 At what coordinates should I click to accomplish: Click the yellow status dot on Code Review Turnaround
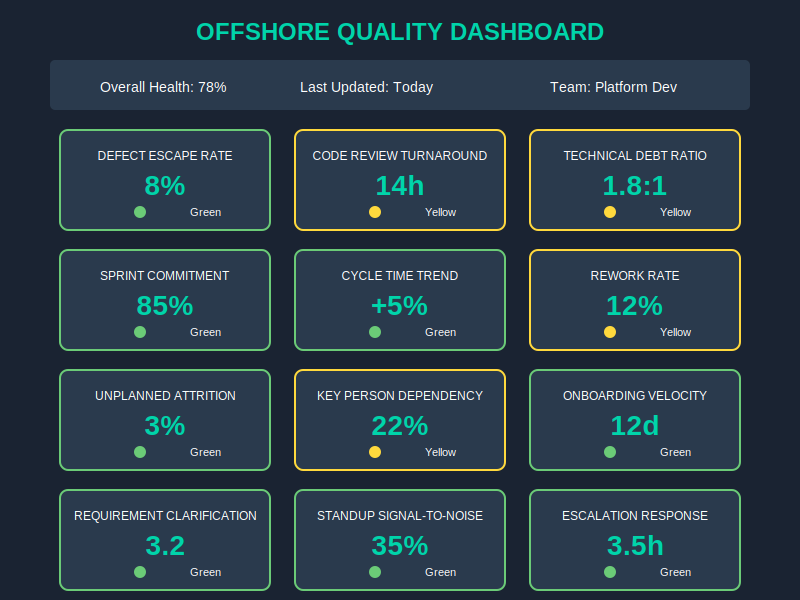pos(375,212)
